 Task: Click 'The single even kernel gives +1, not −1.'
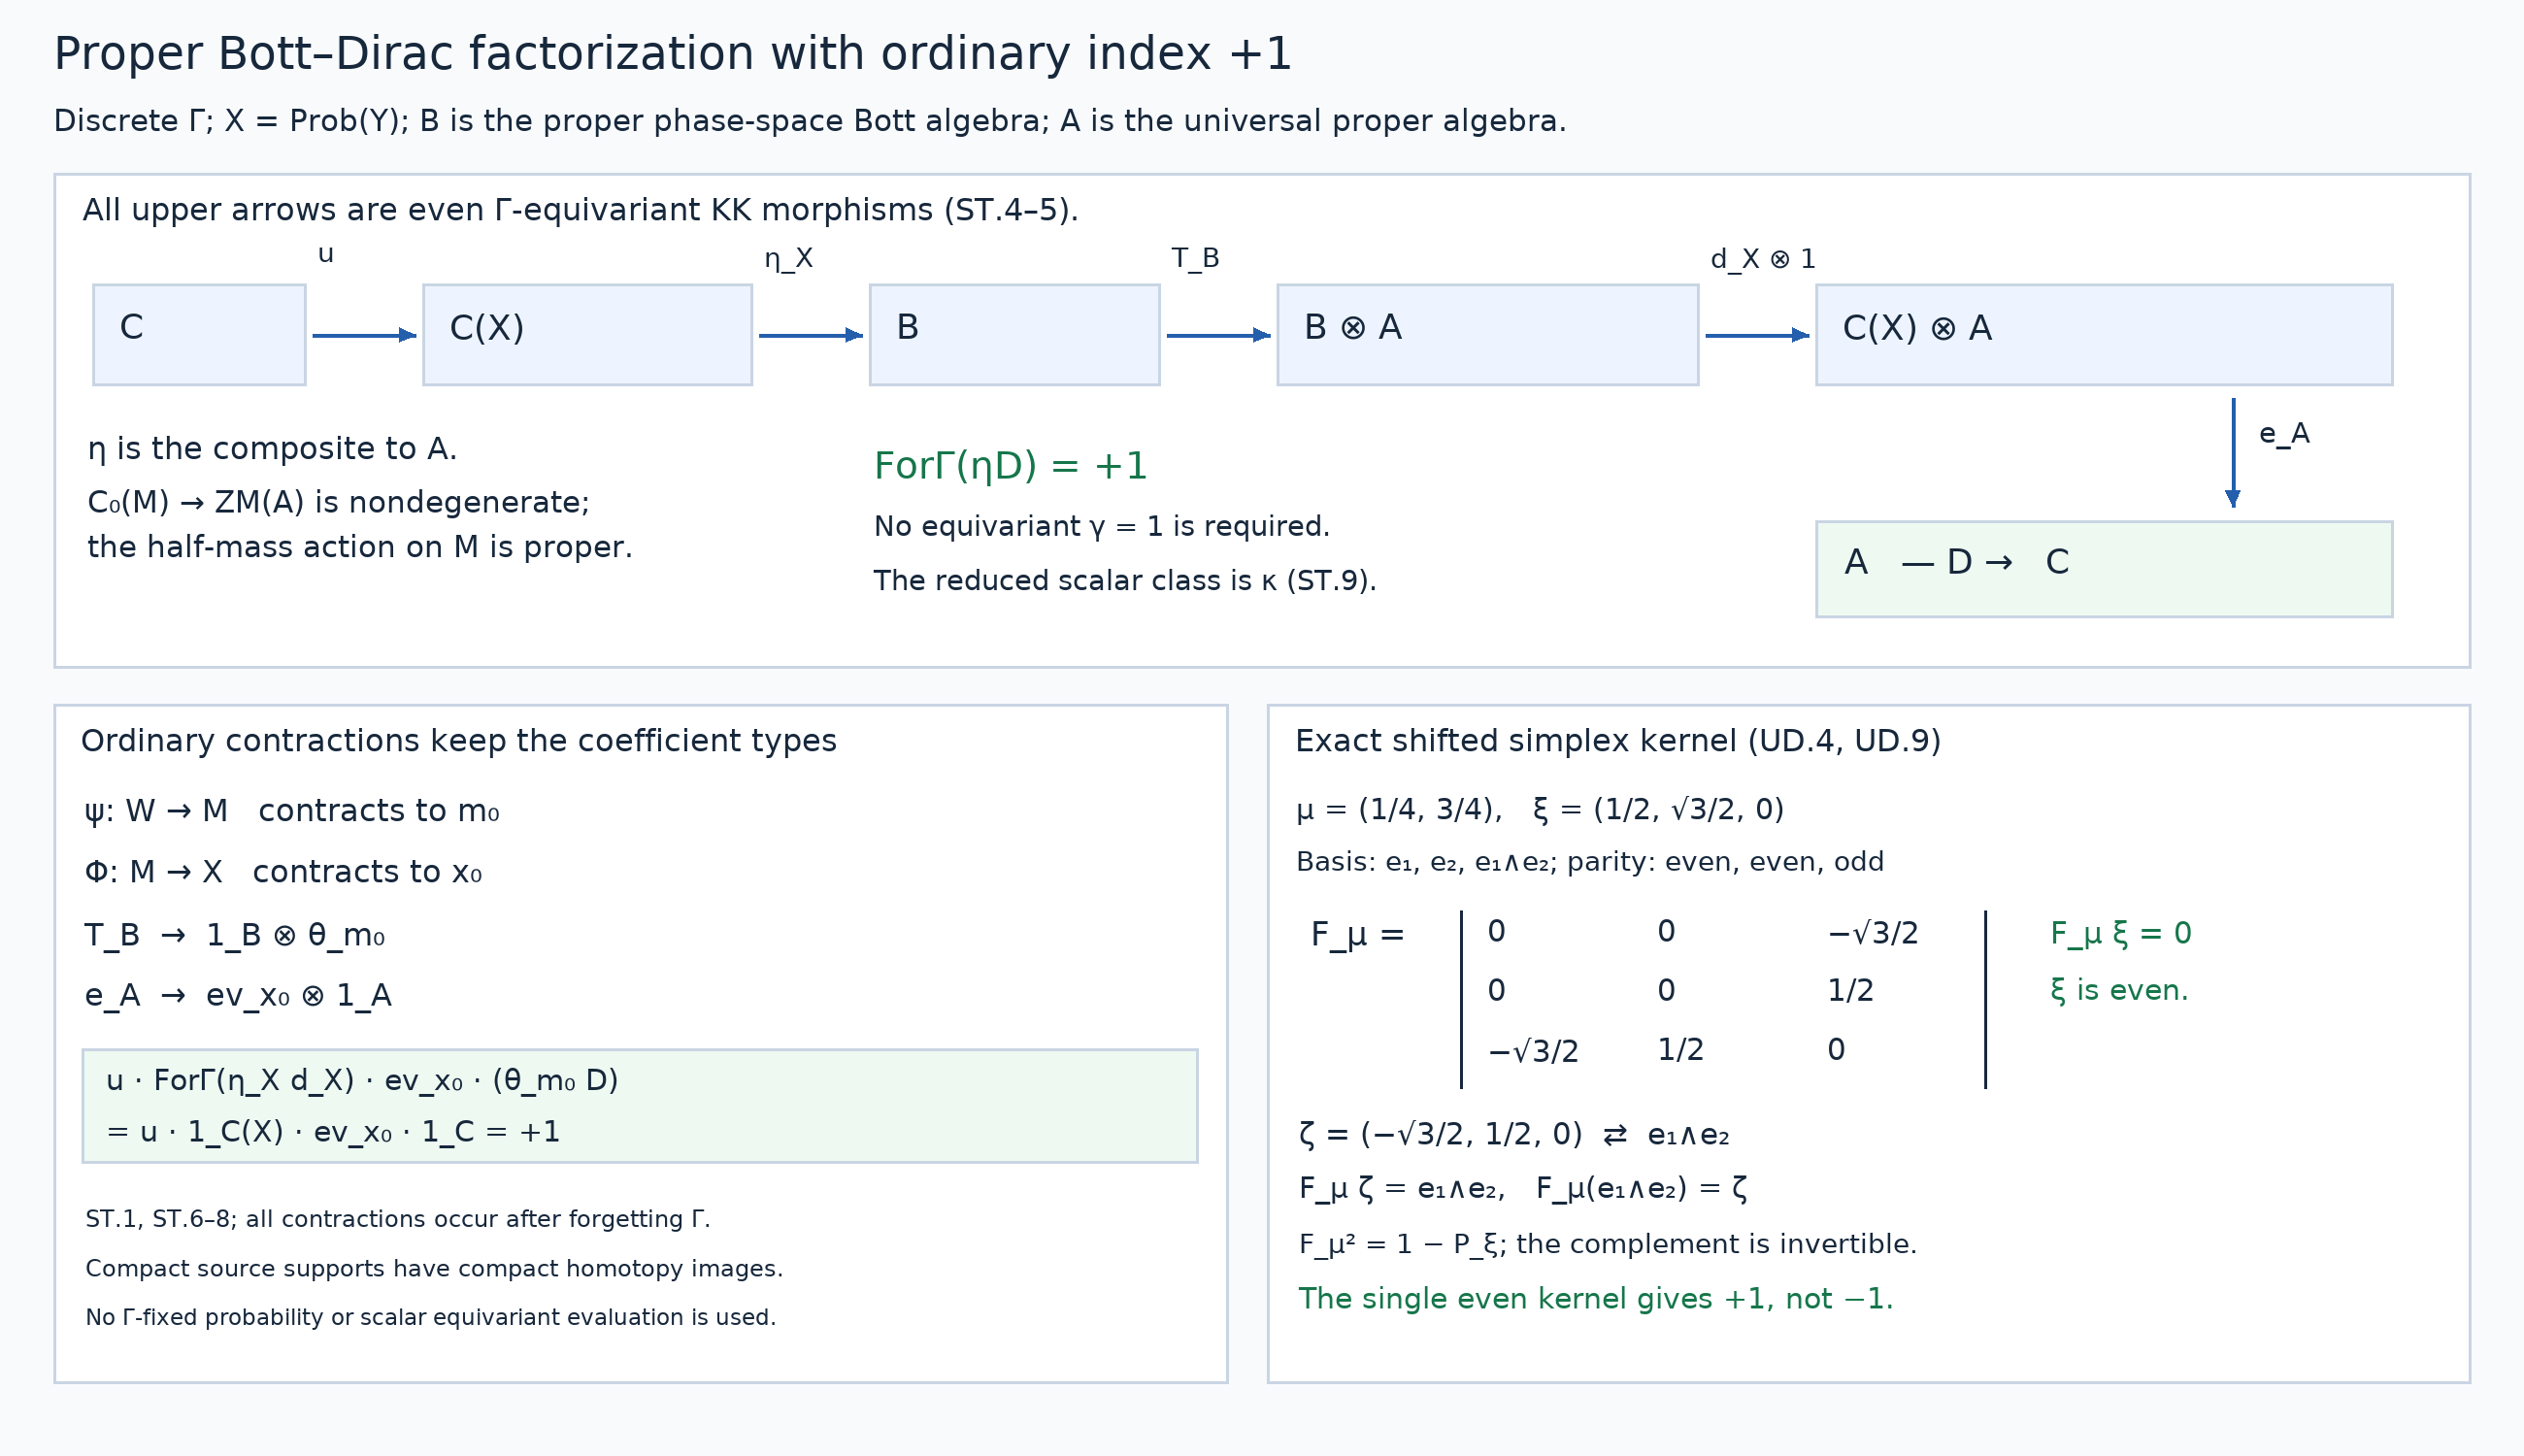point(1596,1299)
